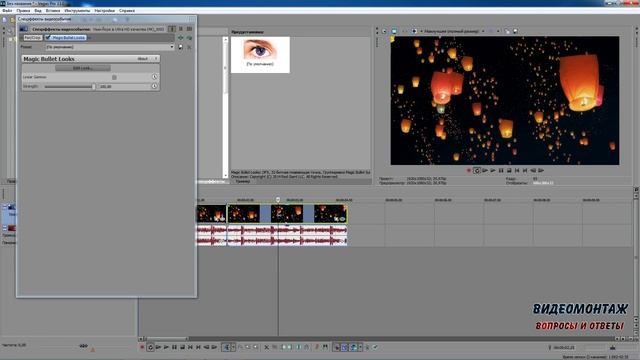This screenshot has width=640, height=360.
Task: Open the auto ripple mode dropdown arrow
Action: tap(360, 347)
